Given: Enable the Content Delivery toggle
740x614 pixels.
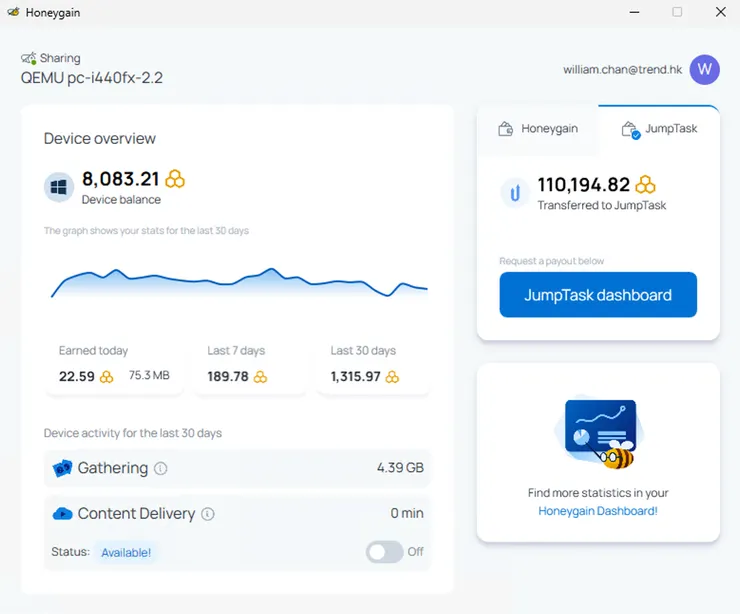Looking at the screenshot, I should click(x=384, y=552).
